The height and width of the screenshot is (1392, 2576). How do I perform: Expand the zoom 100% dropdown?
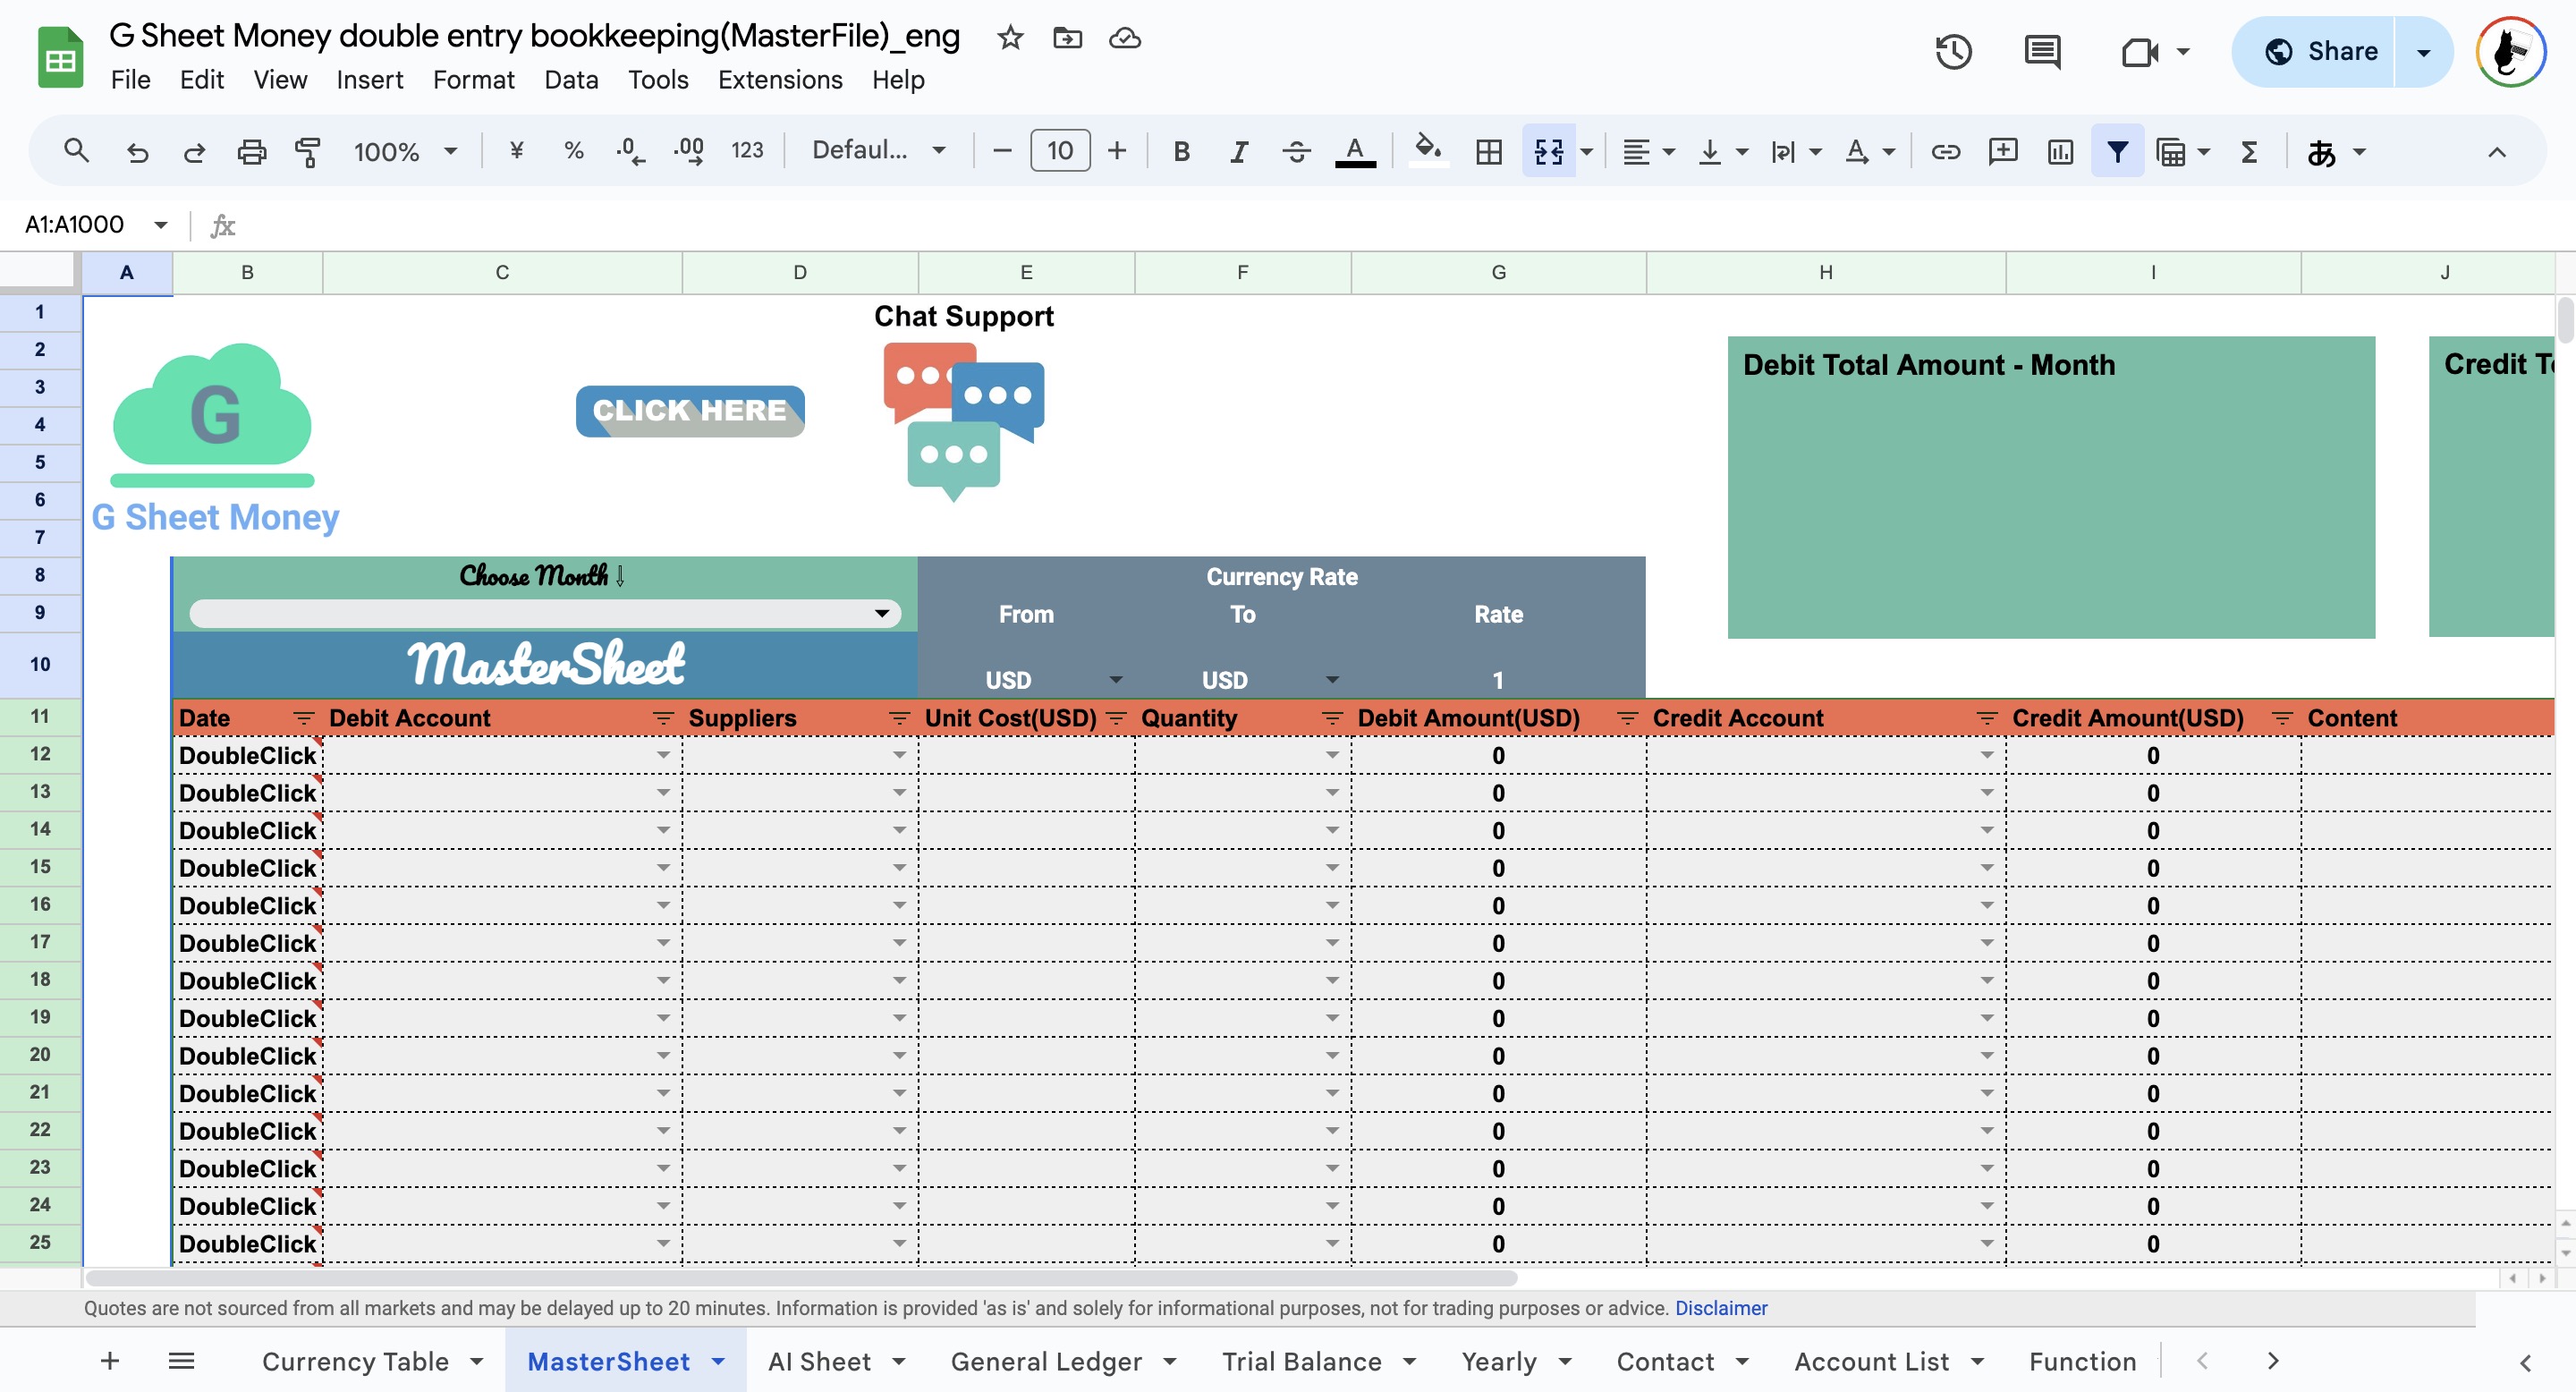click(x=403, y=151)
